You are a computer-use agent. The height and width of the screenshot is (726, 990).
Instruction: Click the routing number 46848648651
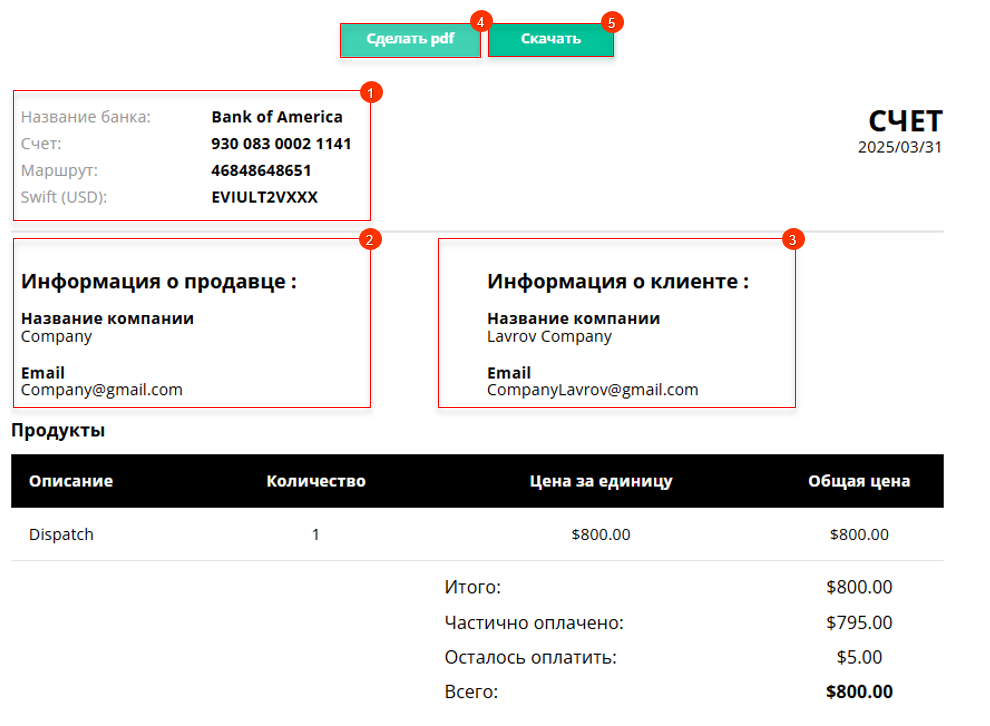coord(261,170)
